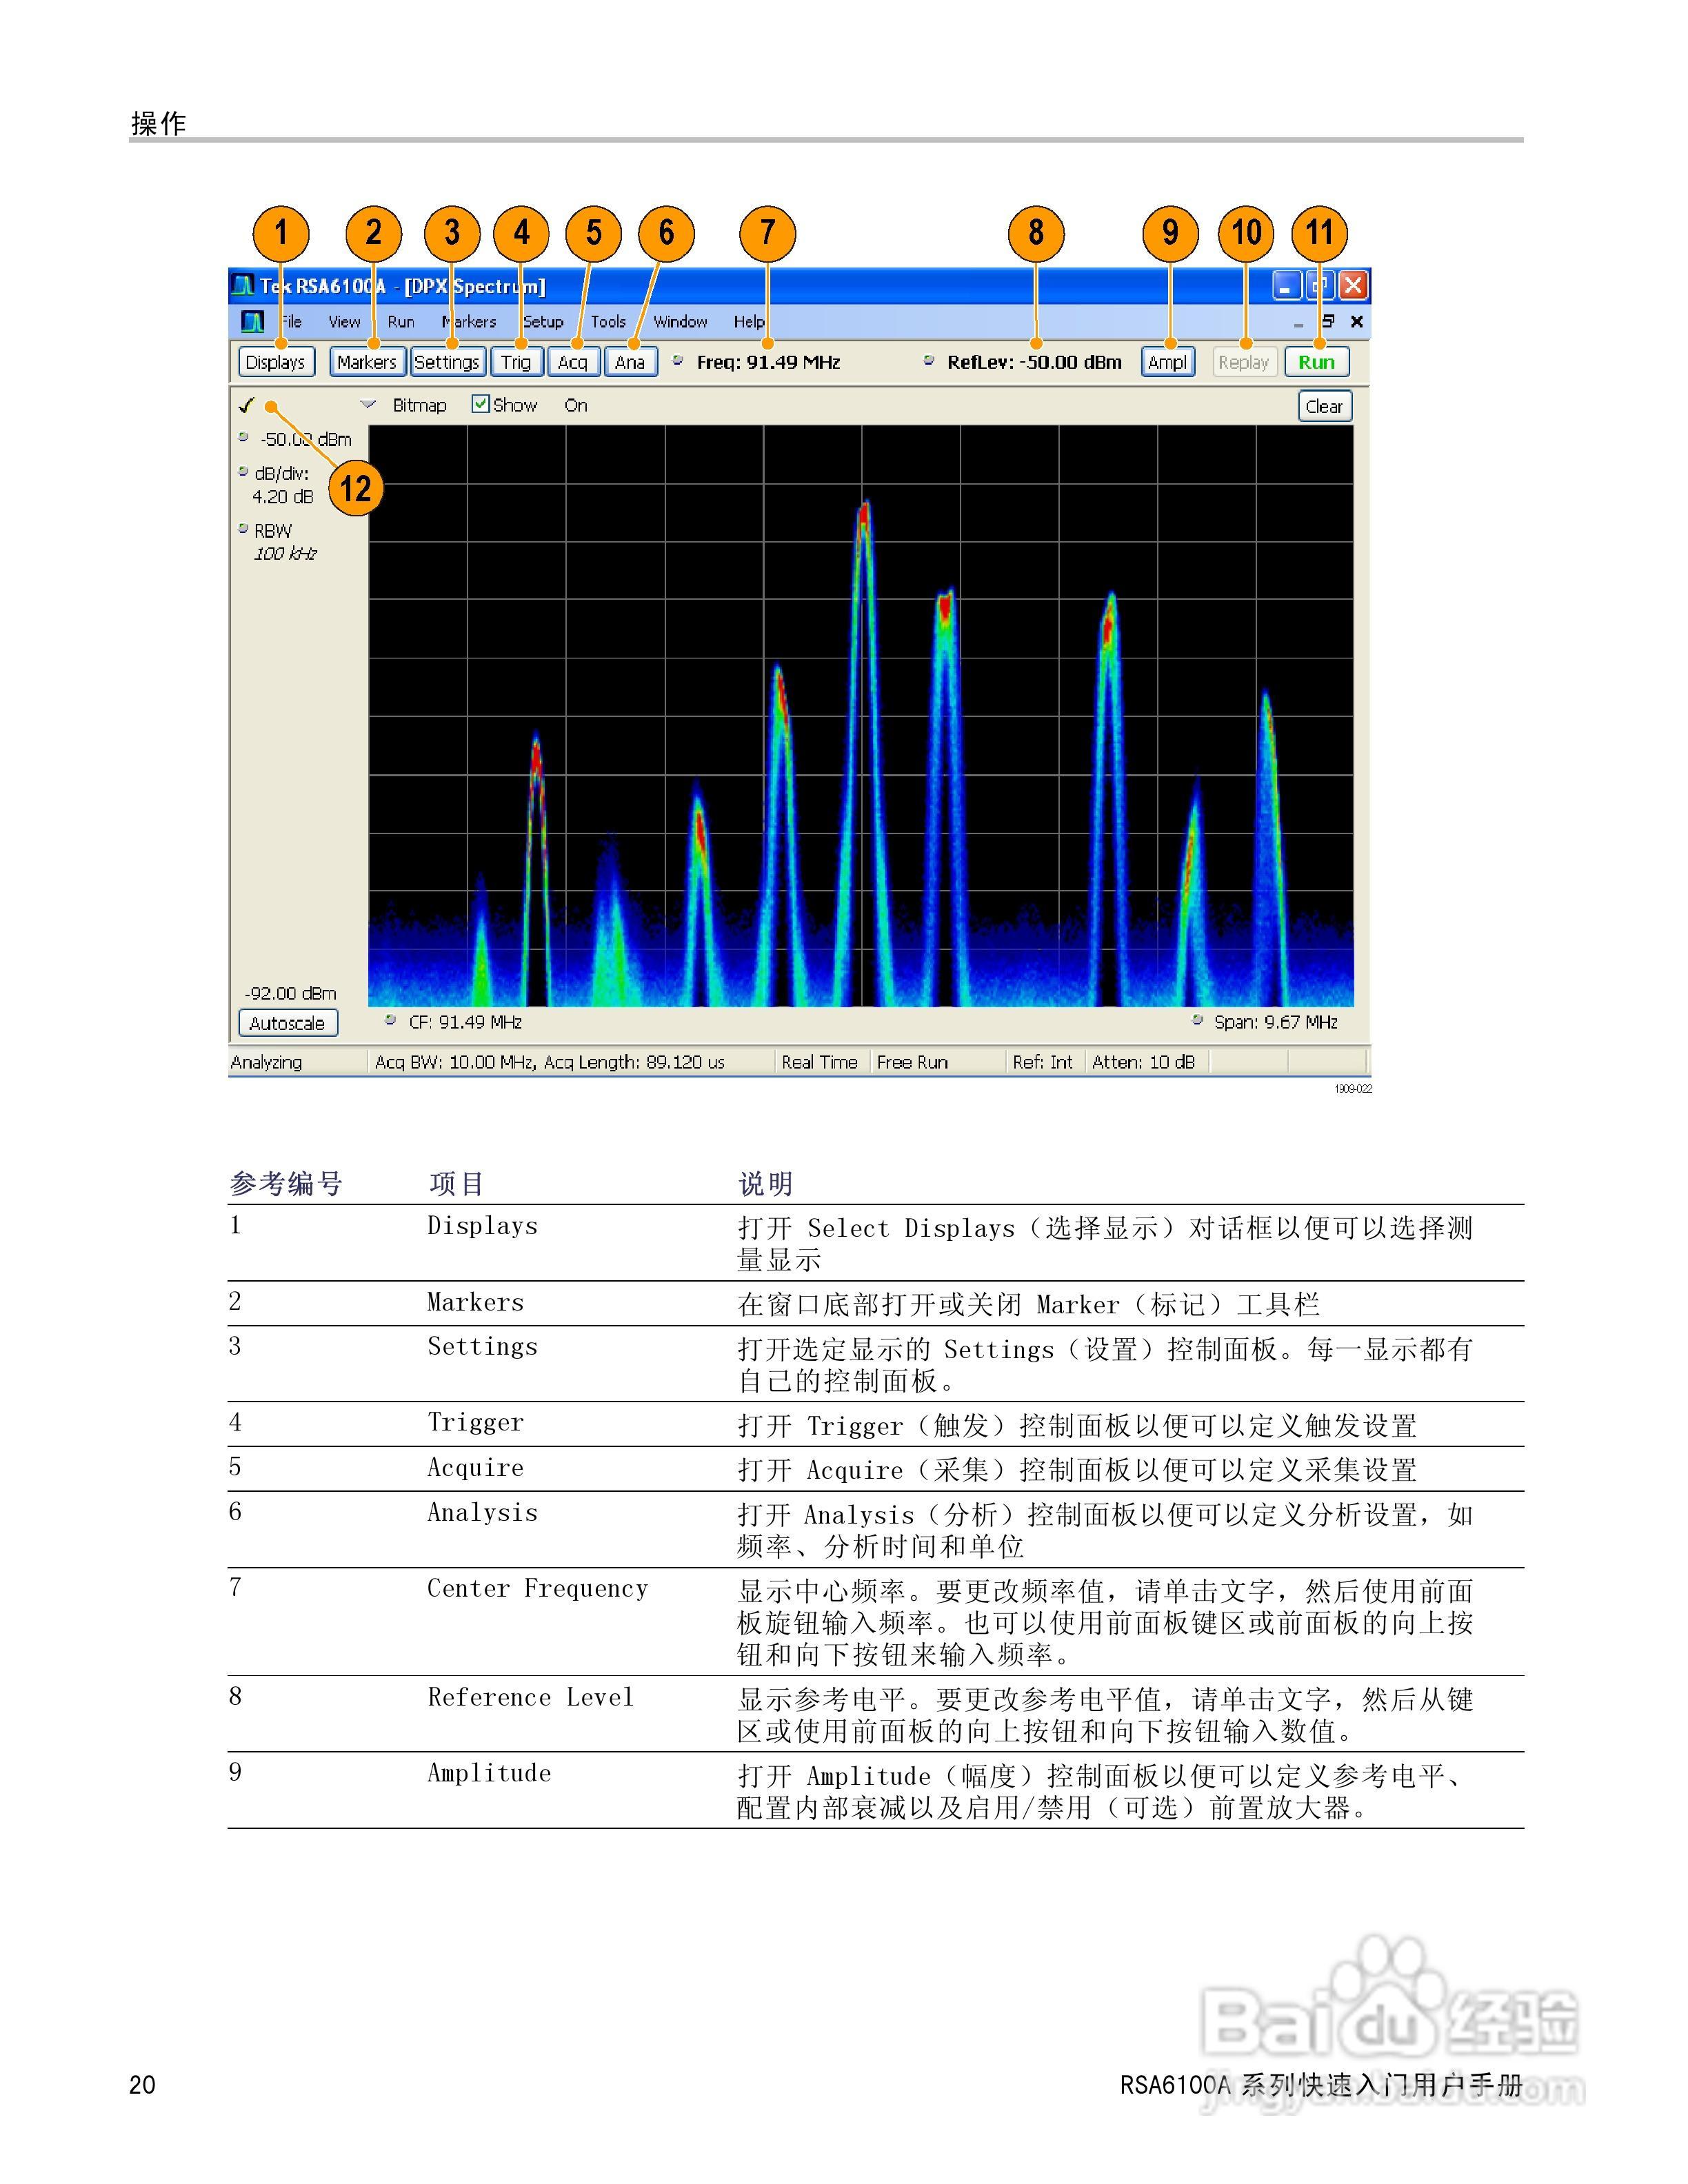1688x2184 pixels.
Task: Clear the DPX display with Clear button
Action: click(x=1324, y=406)
